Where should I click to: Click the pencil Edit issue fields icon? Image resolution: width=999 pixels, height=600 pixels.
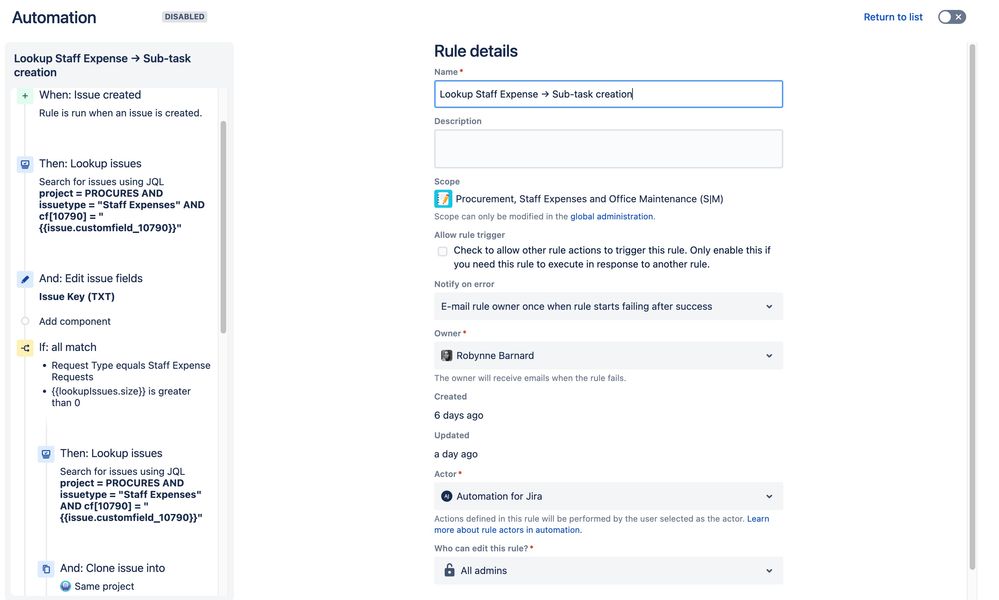click(25, 279)
